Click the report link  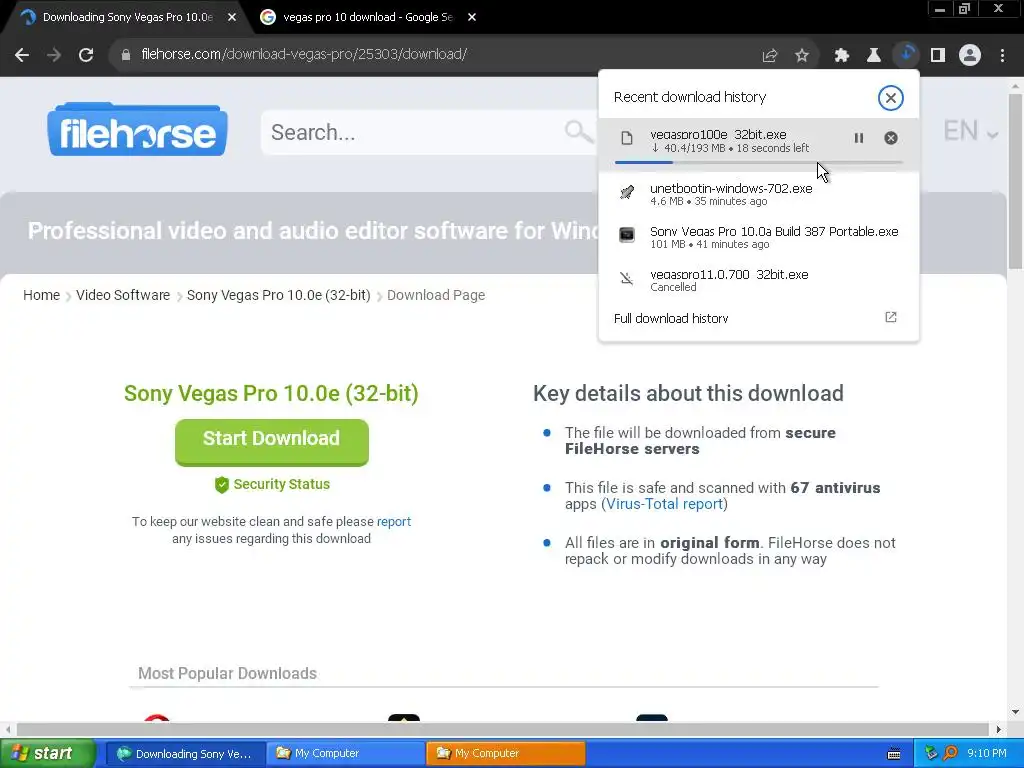(394, 522)
